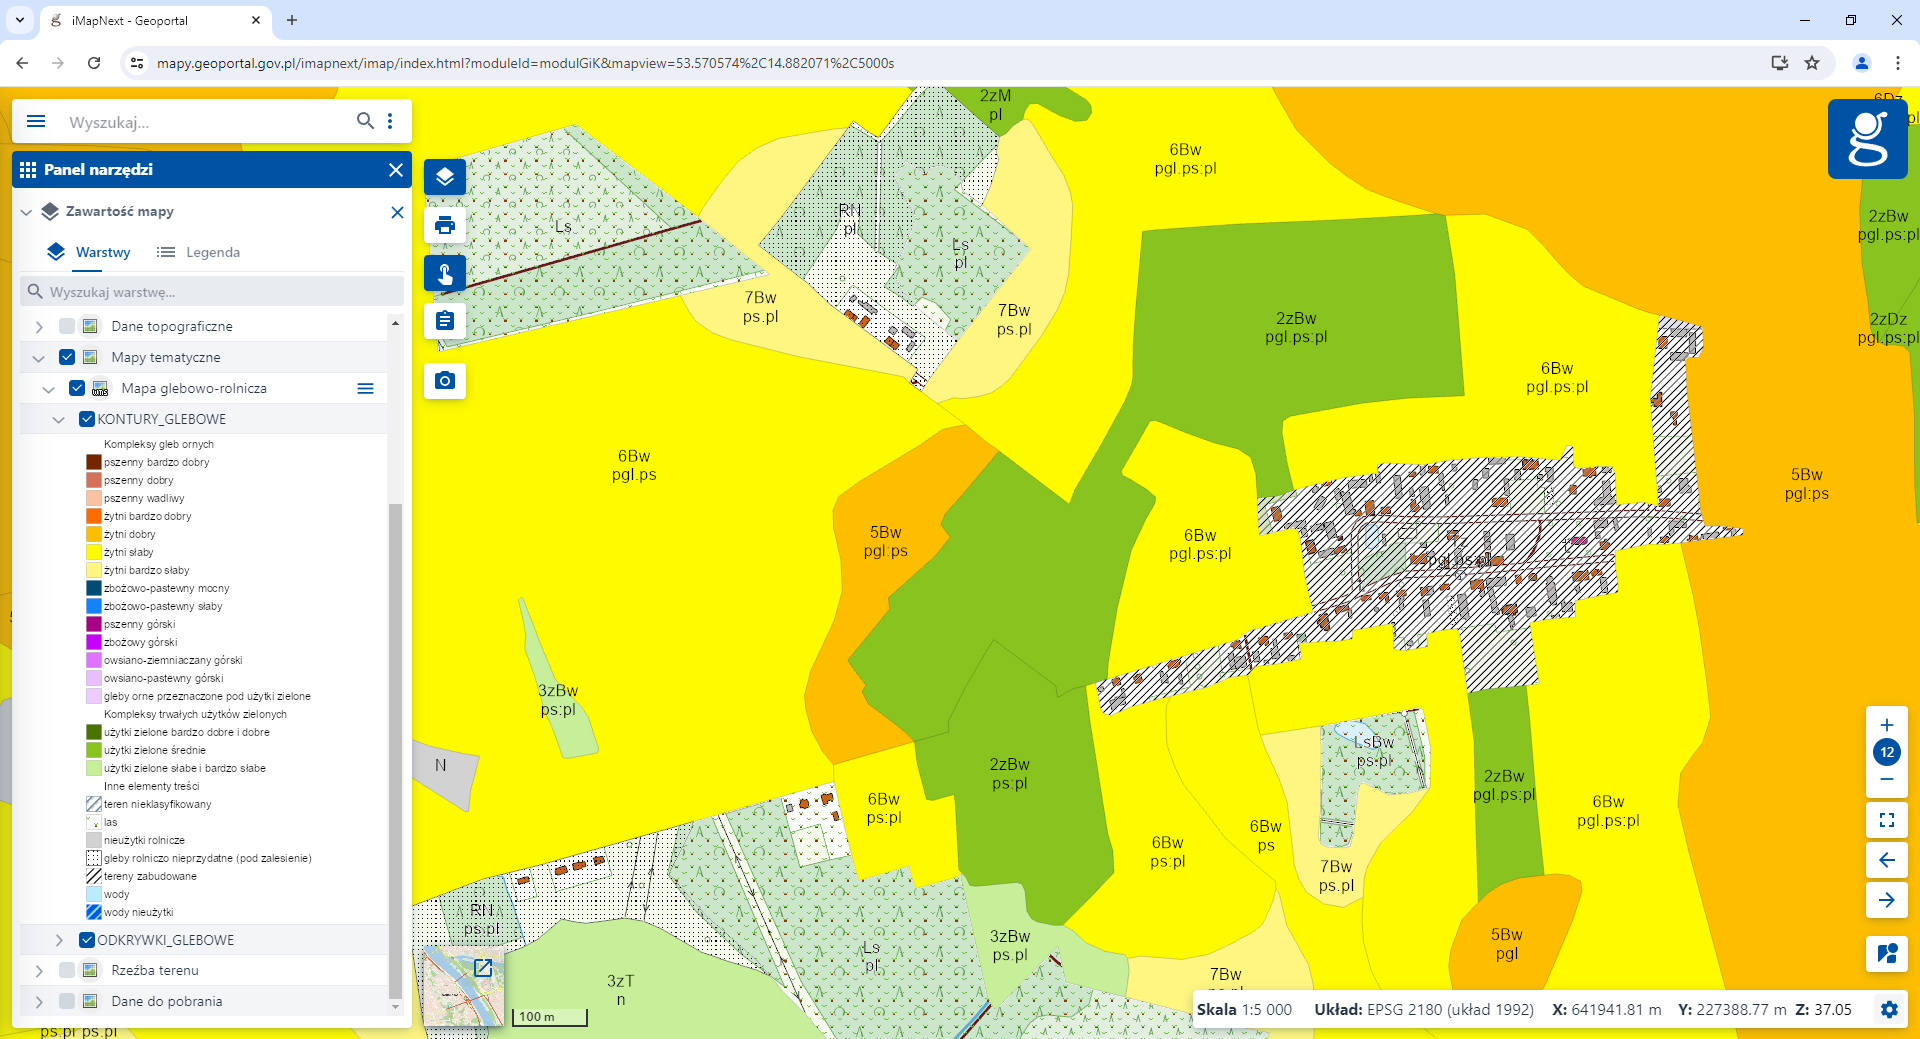This screenshot has height=1039, width=1920.
Task: Open the settings gear in status bar
Action: [x=1889, y=1009]
